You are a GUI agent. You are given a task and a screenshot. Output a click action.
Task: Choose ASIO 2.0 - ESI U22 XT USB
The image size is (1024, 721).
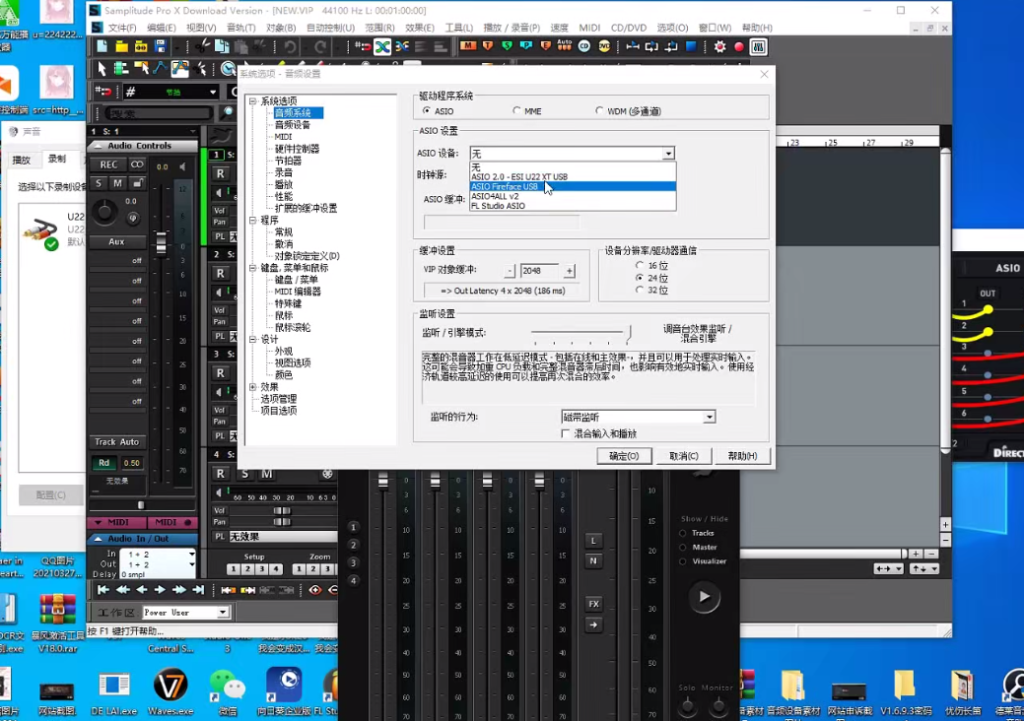click(572, 176)
